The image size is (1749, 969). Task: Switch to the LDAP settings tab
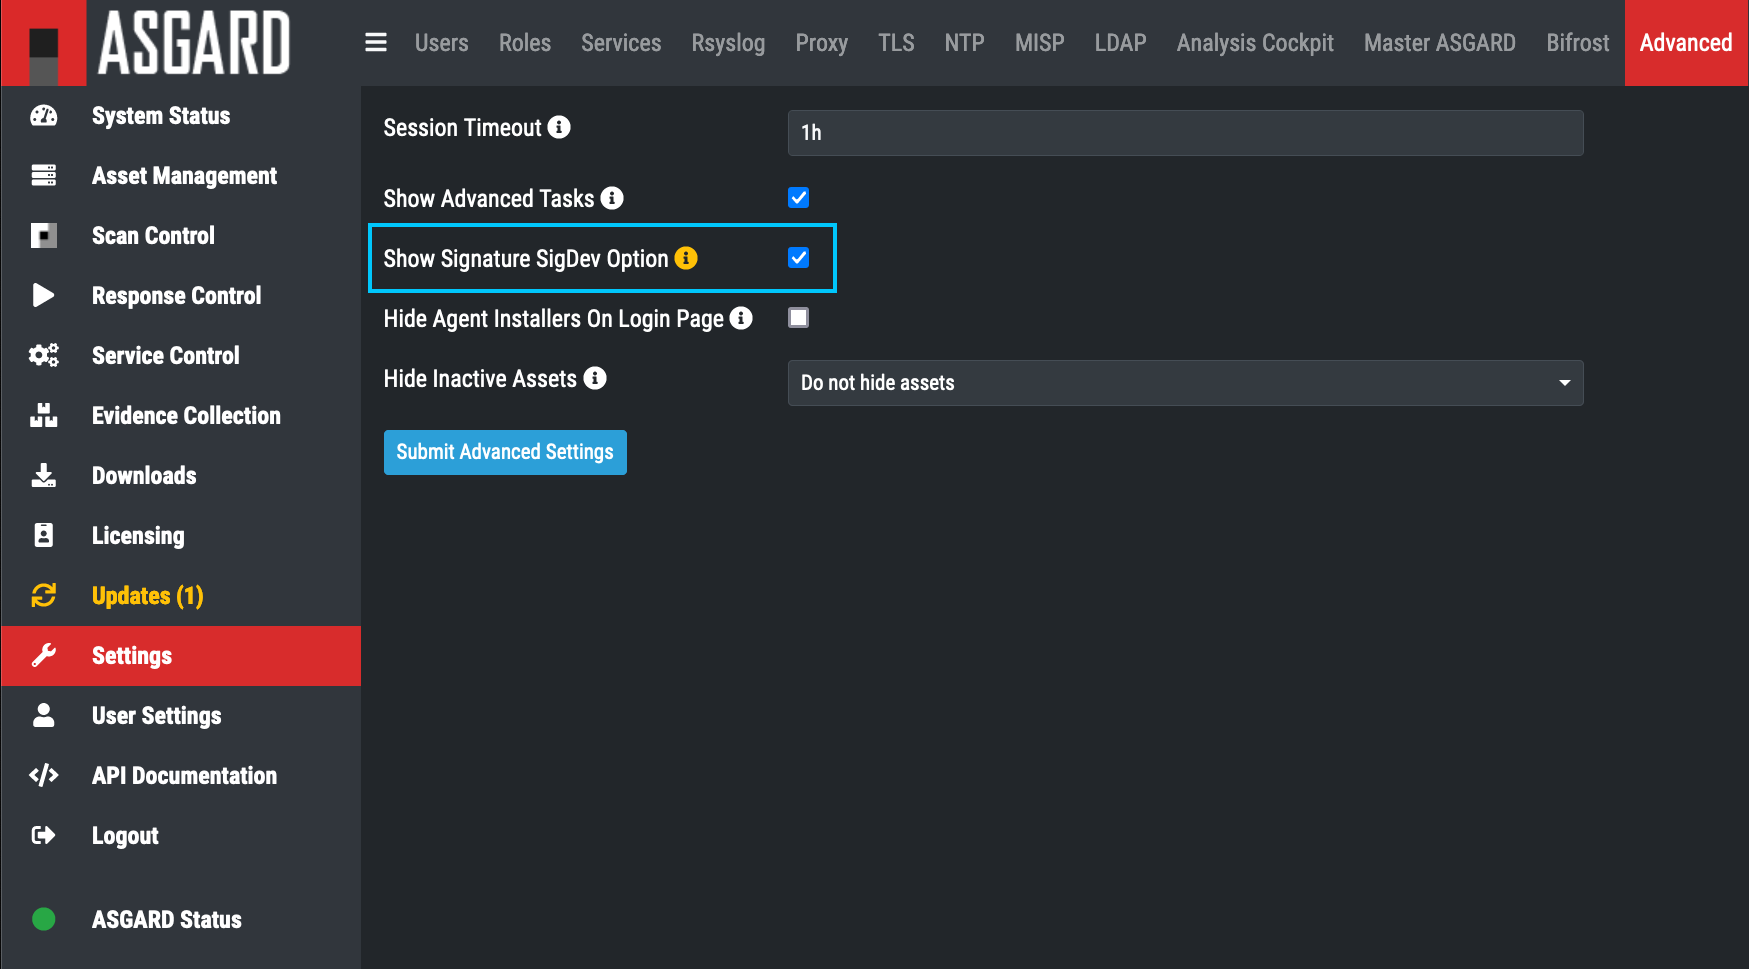coord(1120,43)
